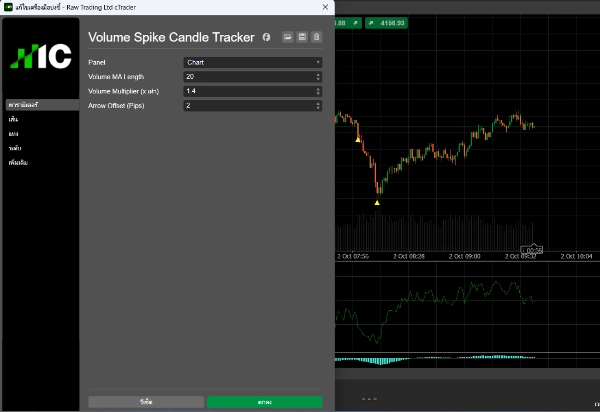Open the Panel dropdown showing Chart
The image size is (600, 412).
253,62
